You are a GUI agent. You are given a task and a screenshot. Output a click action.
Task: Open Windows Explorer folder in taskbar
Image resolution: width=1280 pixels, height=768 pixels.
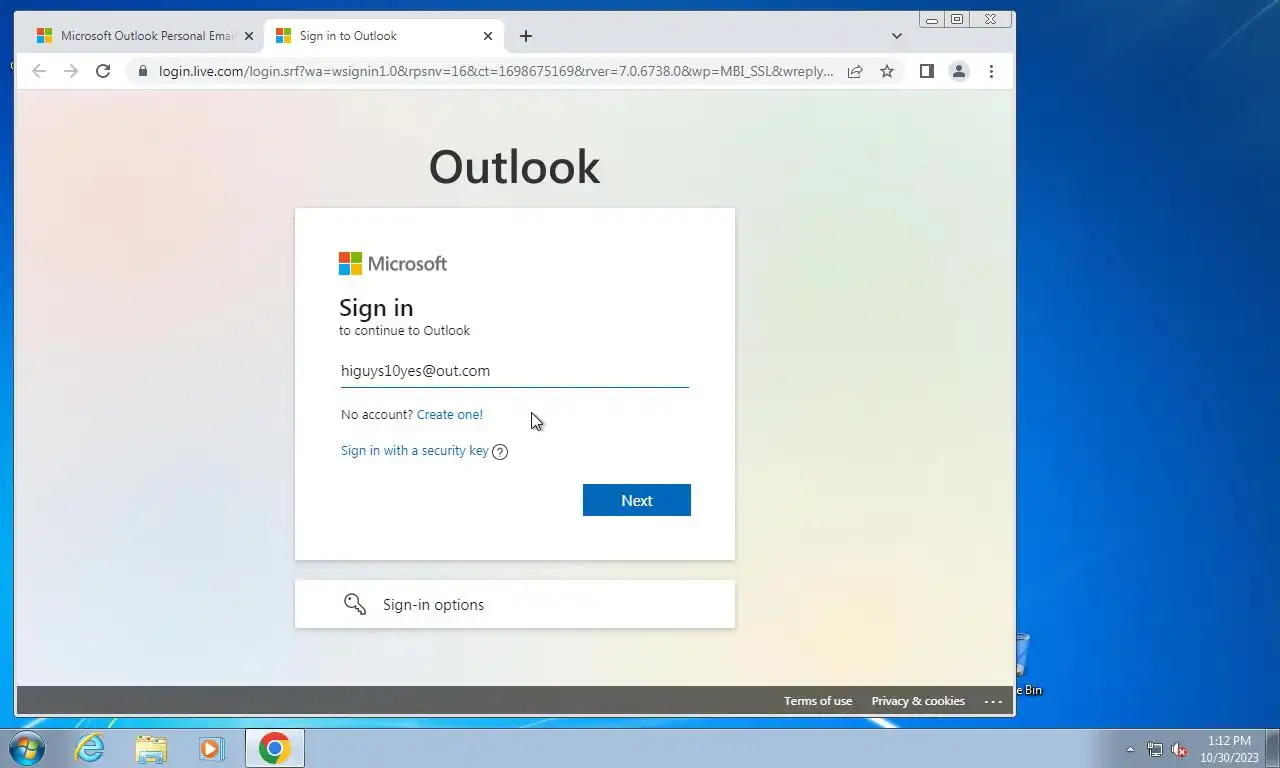tap(151, 748)
